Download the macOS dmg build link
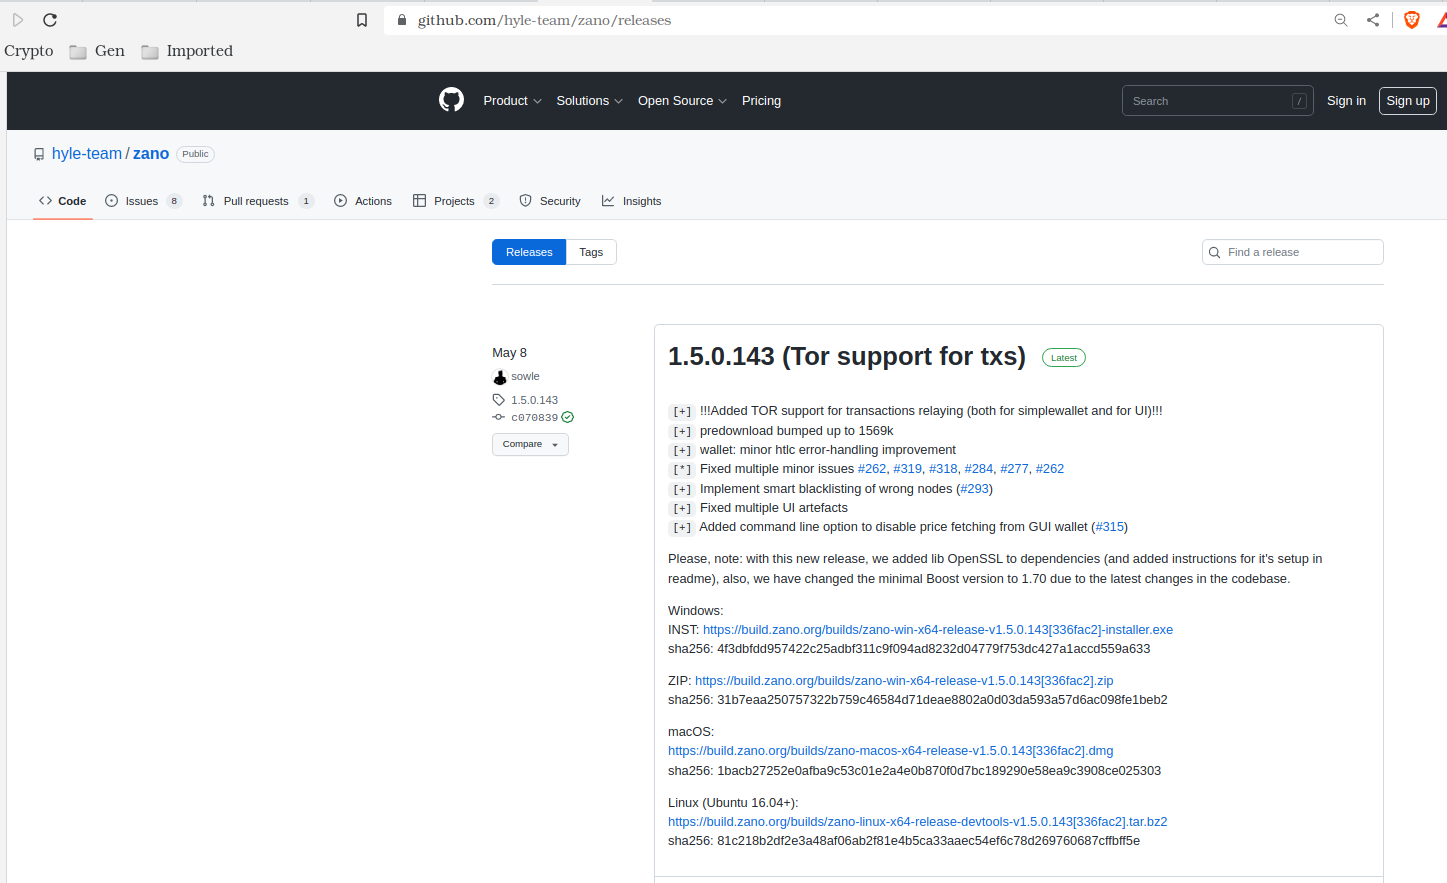The image size is (1447, 883). pyautogui.click(x=891, y=751)
